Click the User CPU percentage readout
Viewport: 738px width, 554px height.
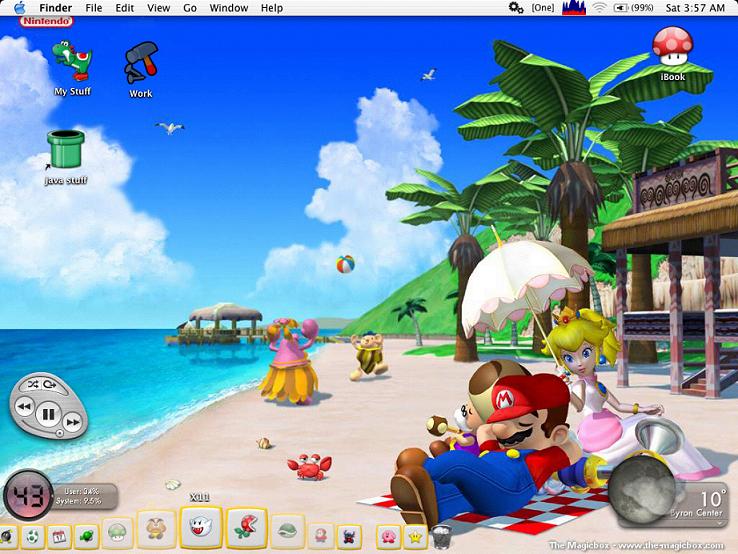point(81,491)
